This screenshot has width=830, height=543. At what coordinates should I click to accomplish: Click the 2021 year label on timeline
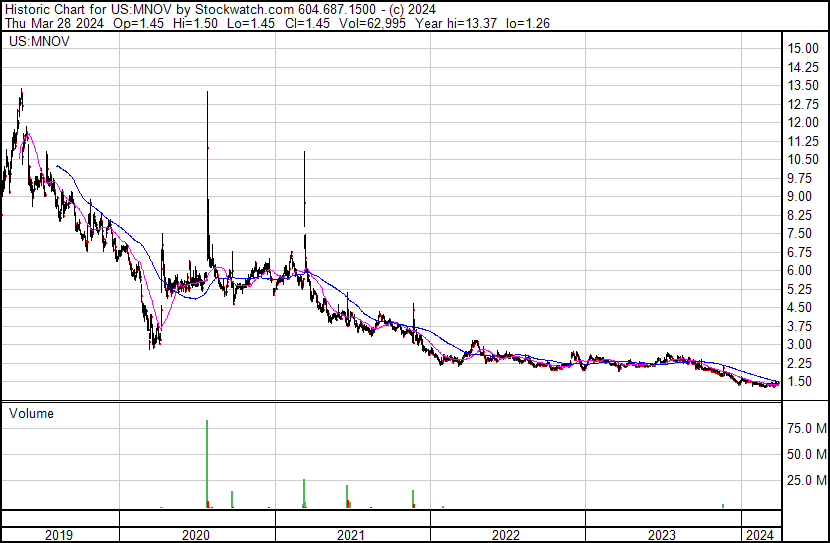352,535
